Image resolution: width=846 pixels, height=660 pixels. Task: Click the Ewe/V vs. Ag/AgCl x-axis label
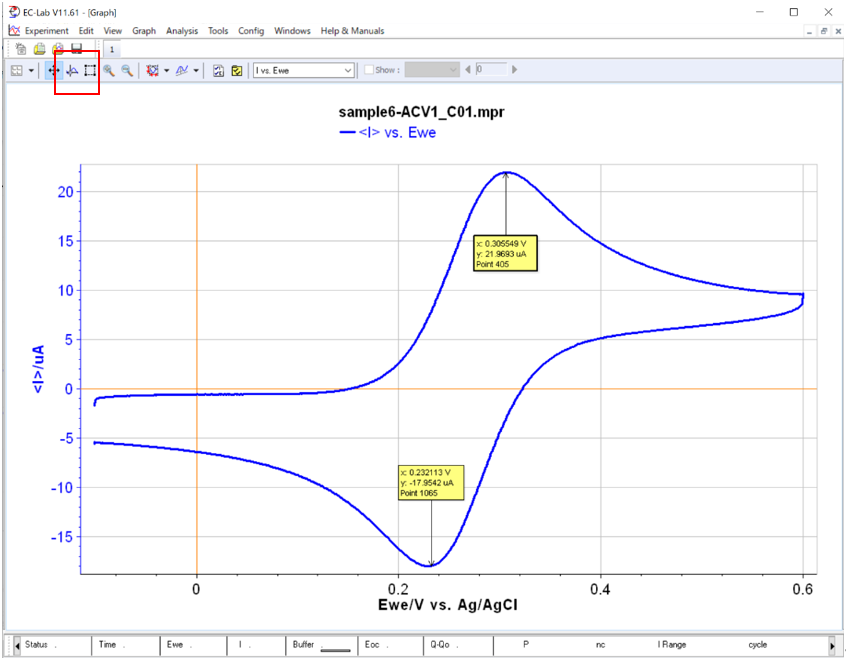(x=448, y=605)
